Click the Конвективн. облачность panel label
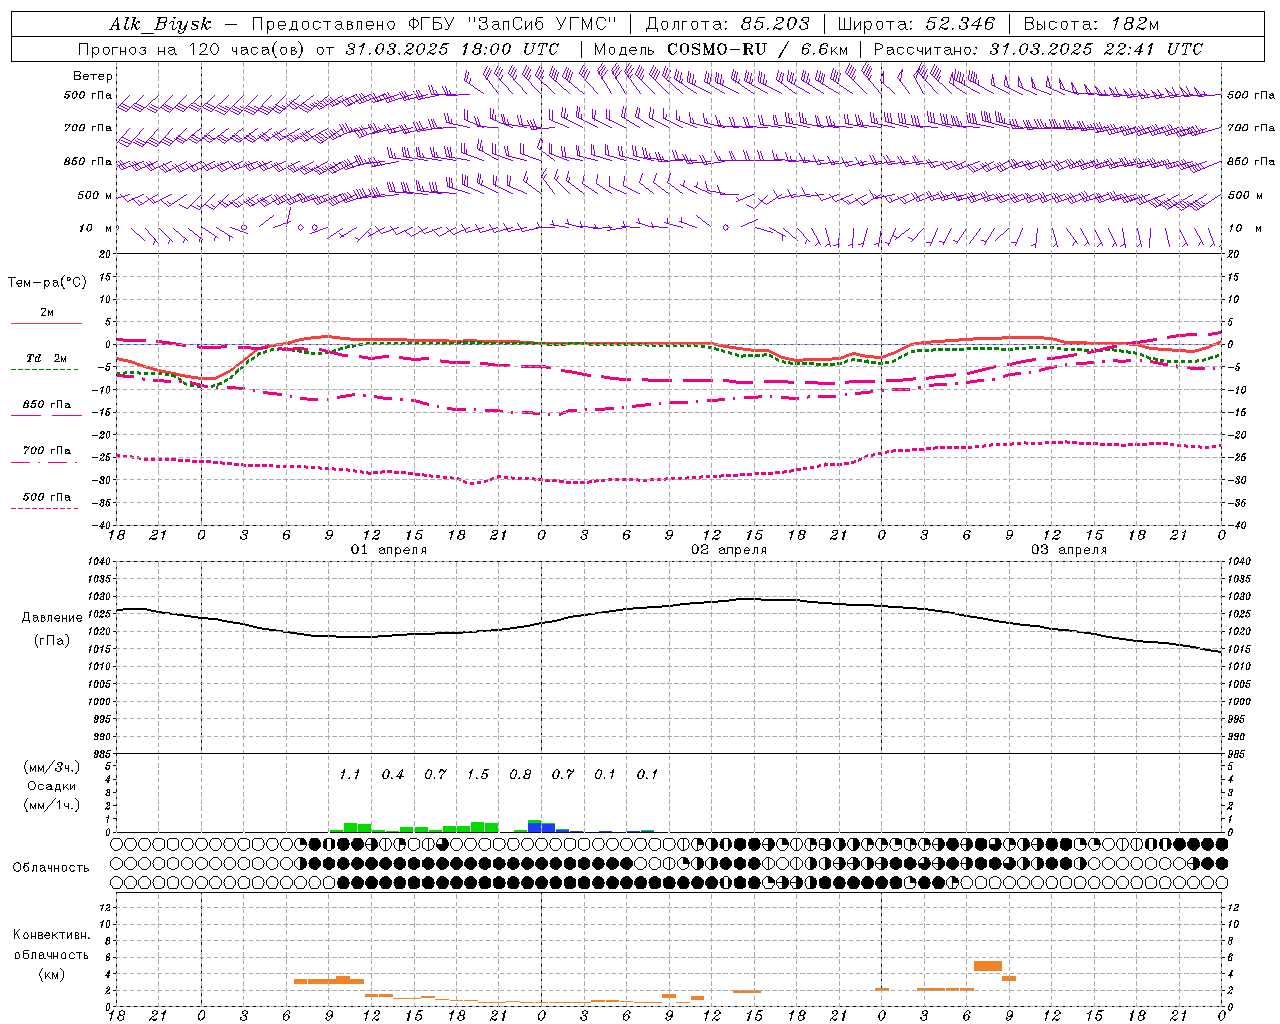Image resolution: width=1280 pixels, height=1024 pixels. click(51, 945)
